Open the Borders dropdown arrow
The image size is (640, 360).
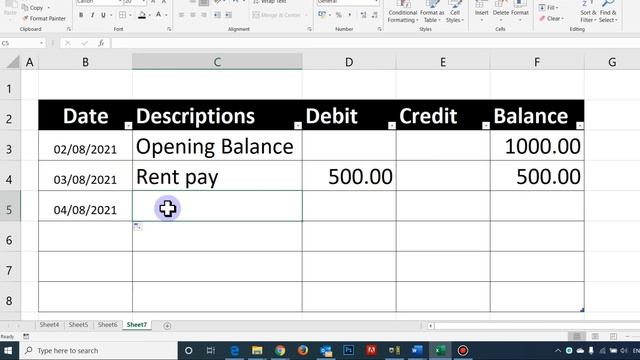pos(130,16)
